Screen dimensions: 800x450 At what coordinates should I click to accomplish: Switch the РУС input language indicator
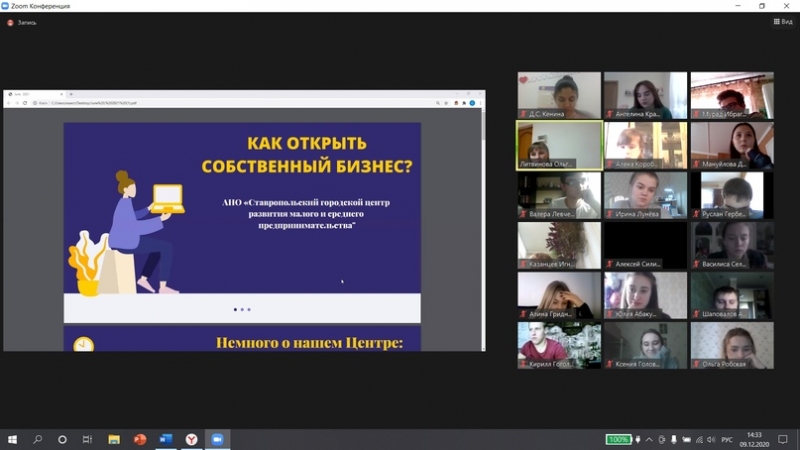click(x=727, y=439)
